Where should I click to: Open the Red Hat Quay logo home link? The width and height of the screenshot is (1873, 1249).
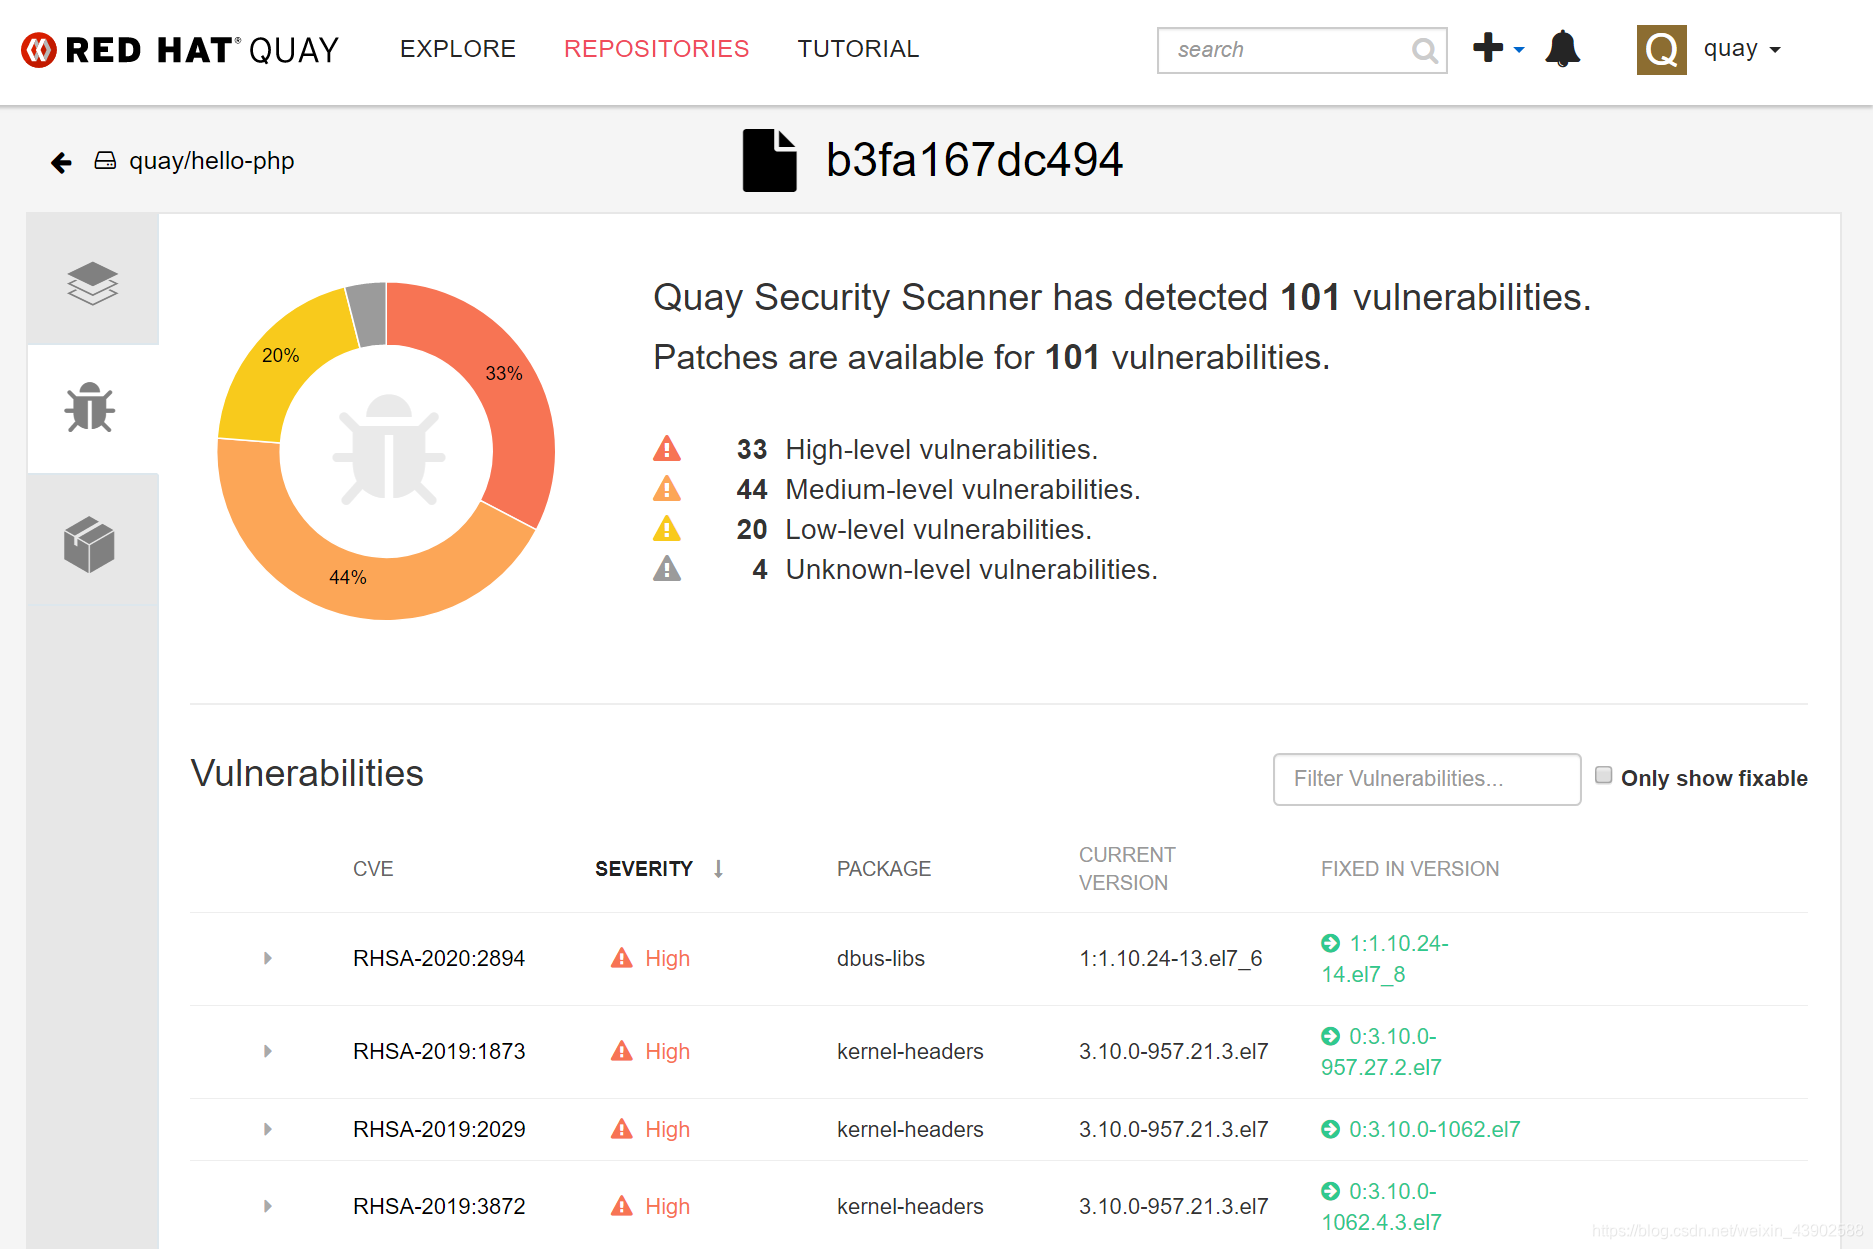click(180, 49)
